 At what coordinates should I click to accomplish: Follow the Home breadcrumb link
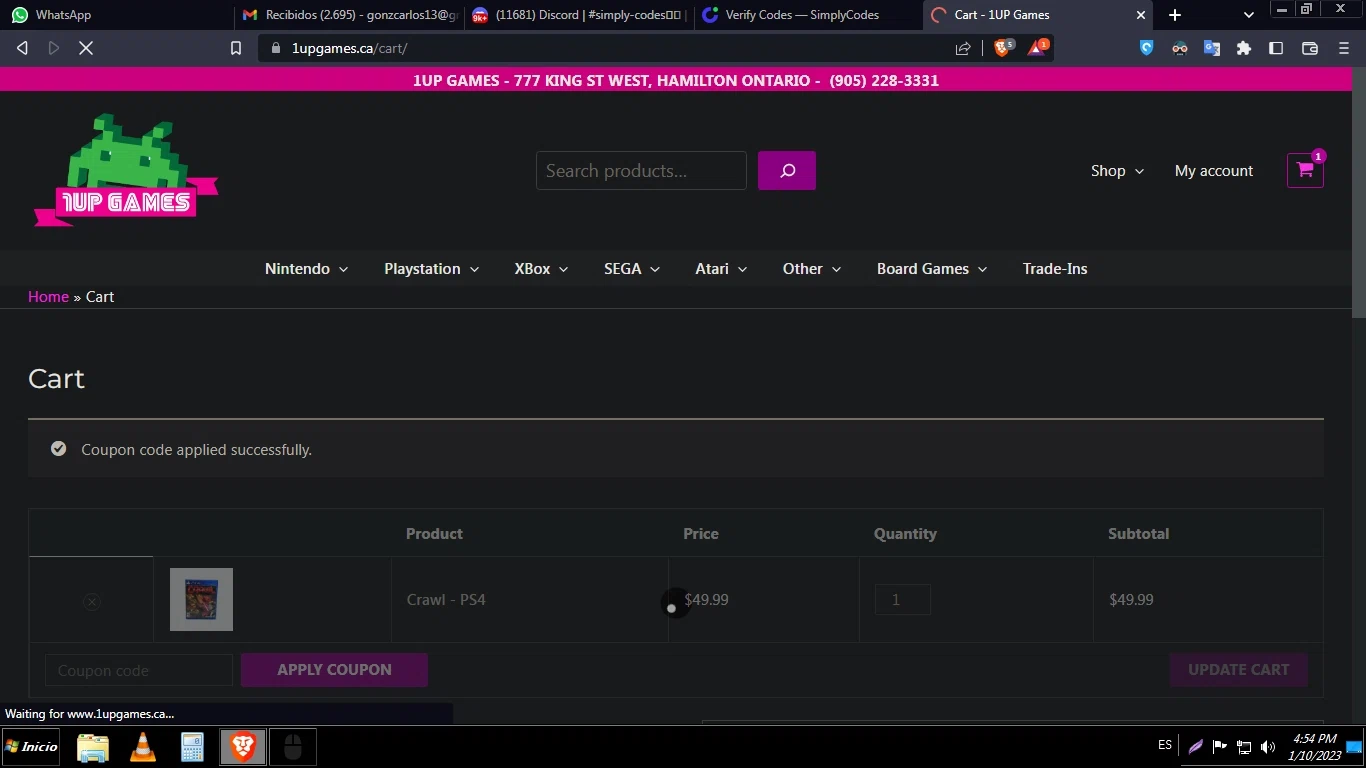[x=48, y=297]
